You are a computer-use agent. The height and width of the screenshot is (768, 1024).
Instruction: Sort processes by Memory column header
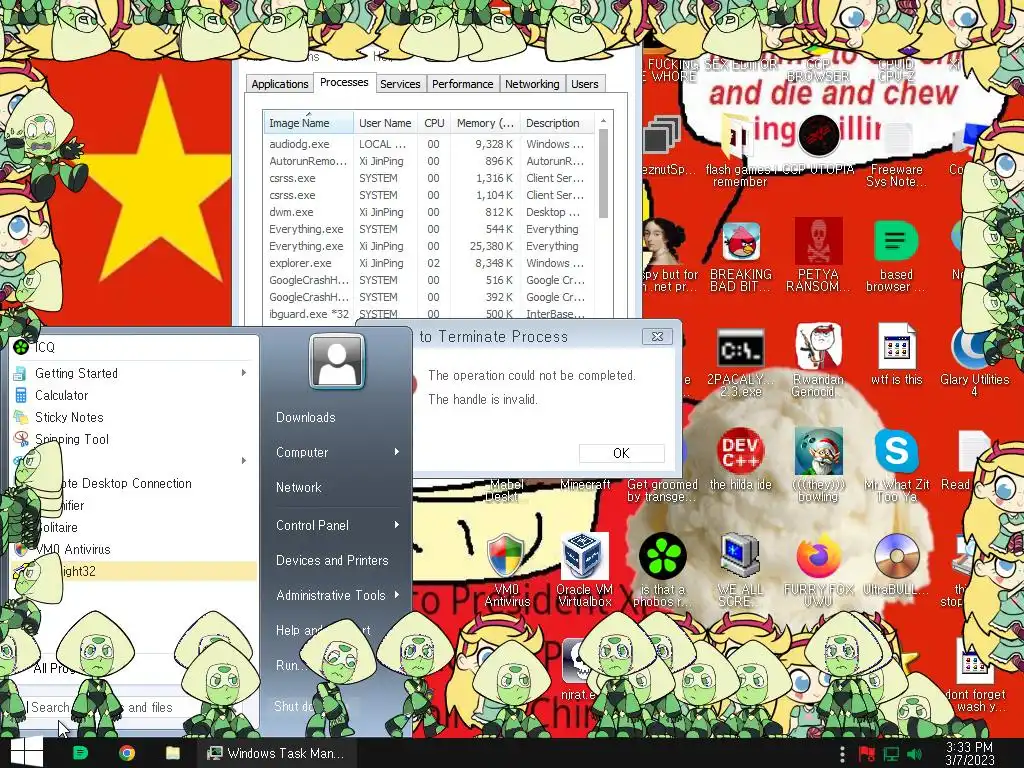click(x=485, y=123)
